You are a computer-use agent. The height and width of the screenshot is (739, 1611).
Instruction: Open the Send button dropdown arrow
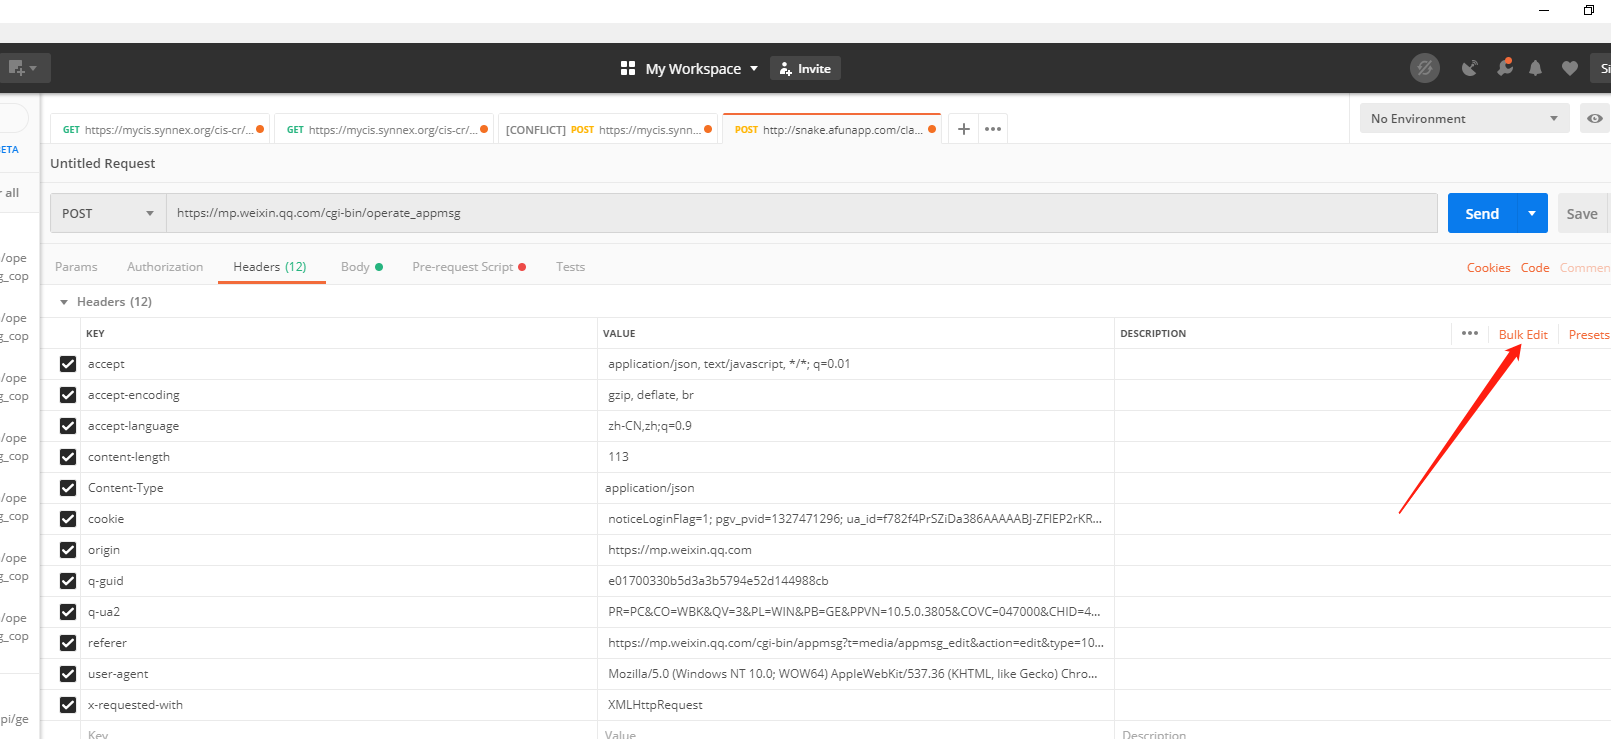[1532, 213]
